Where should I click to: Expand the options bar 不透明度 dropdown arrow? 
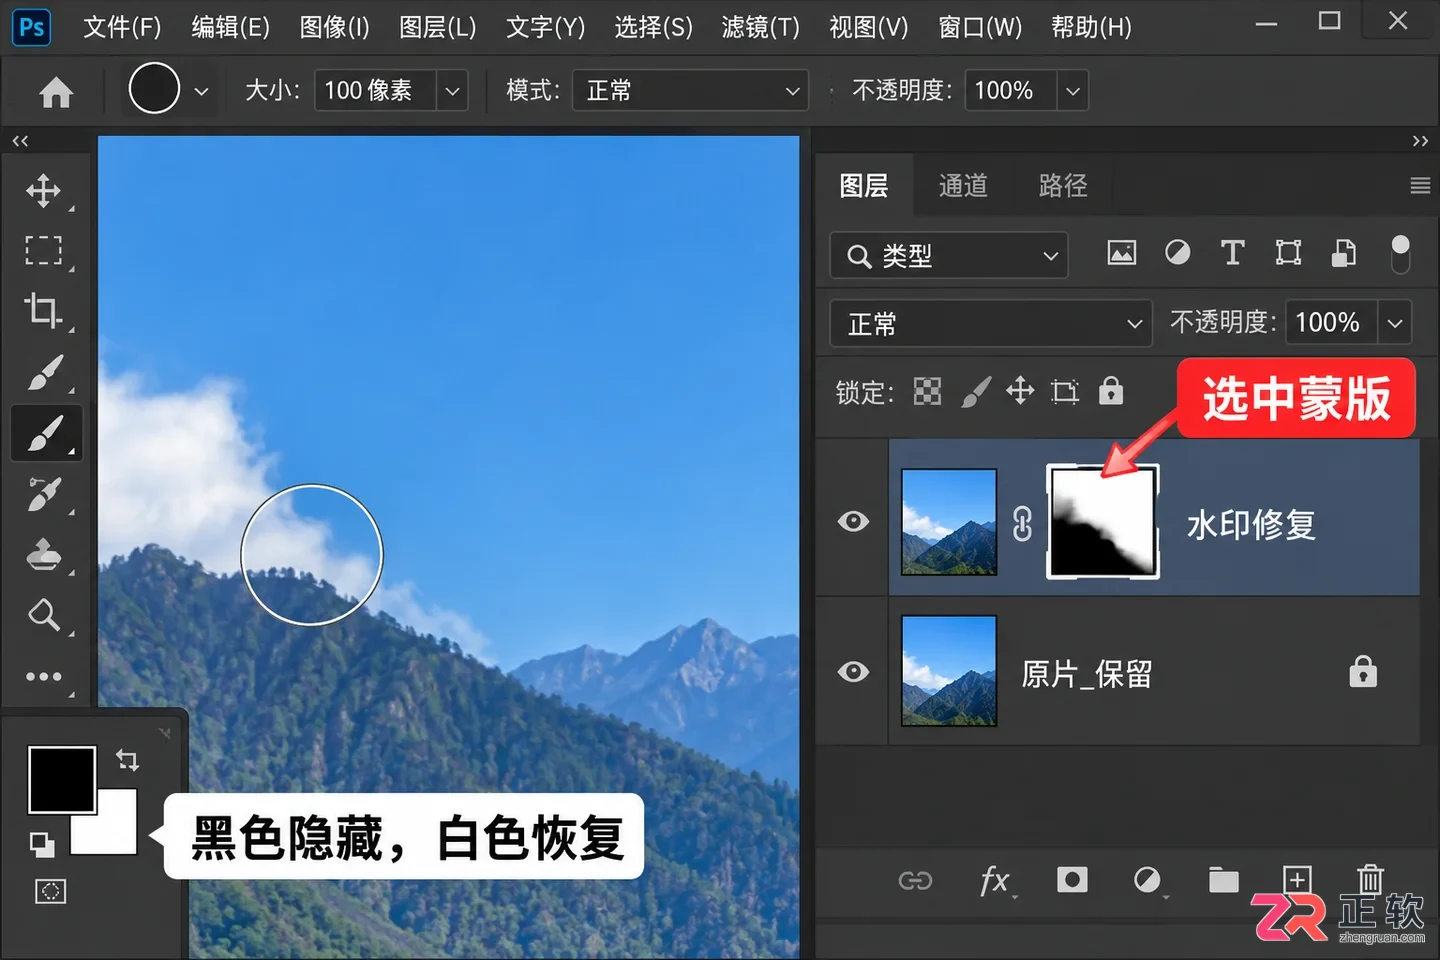point(1073,91)
